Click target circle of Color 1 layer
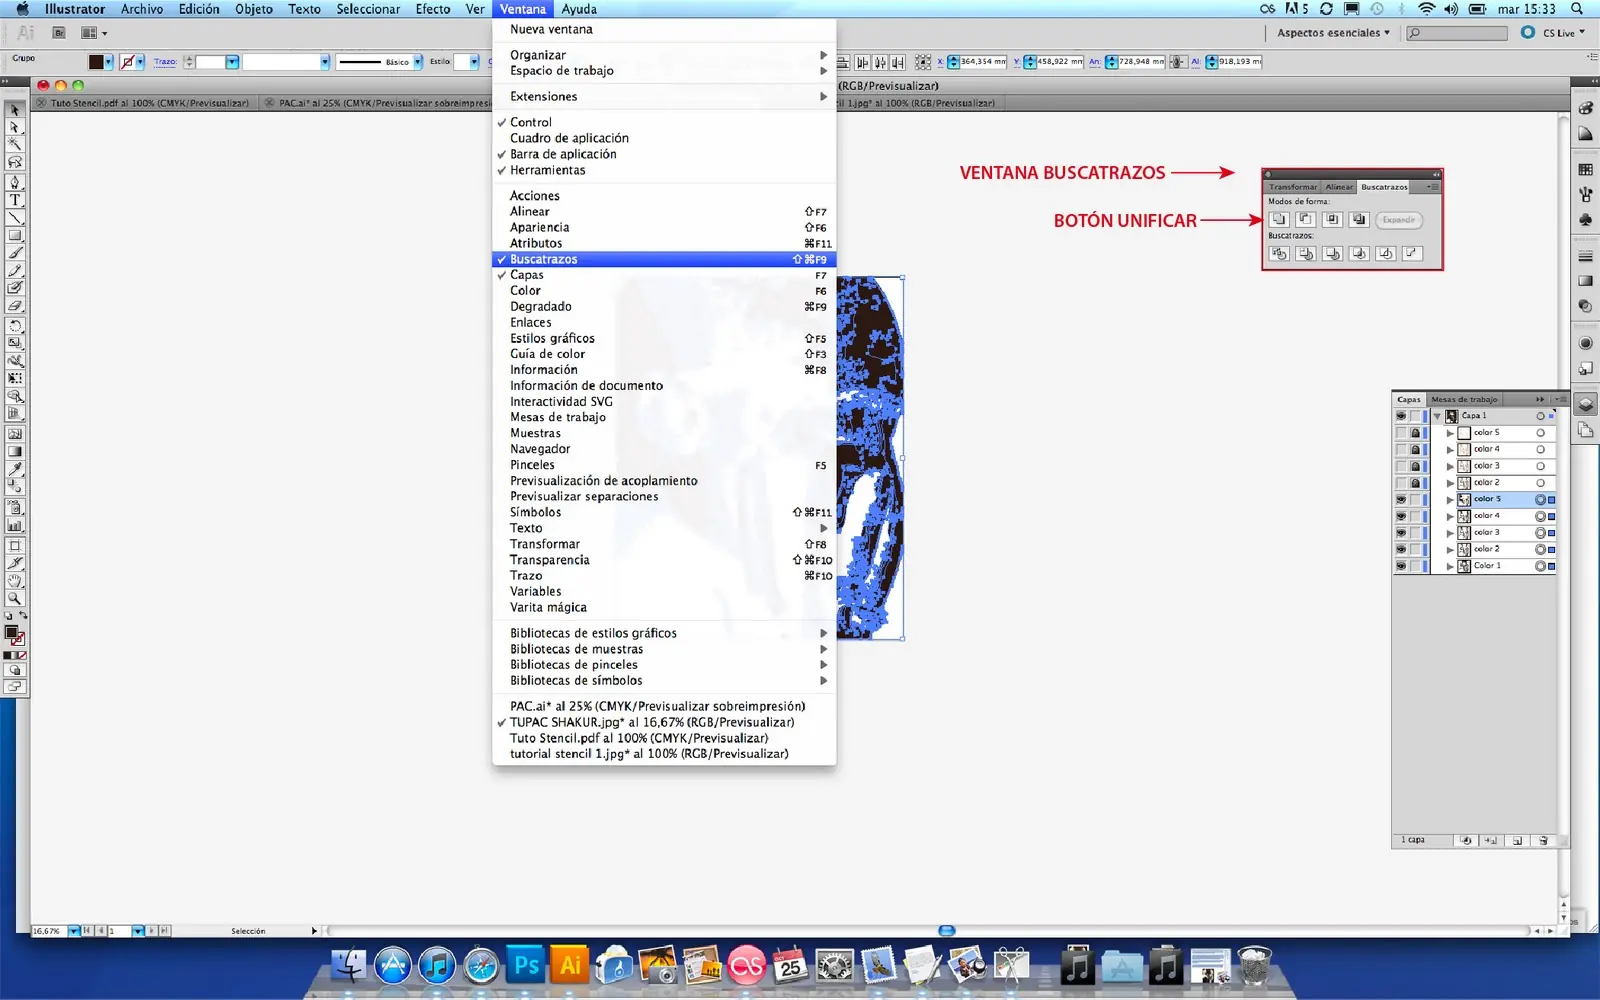 [1540, 566]
